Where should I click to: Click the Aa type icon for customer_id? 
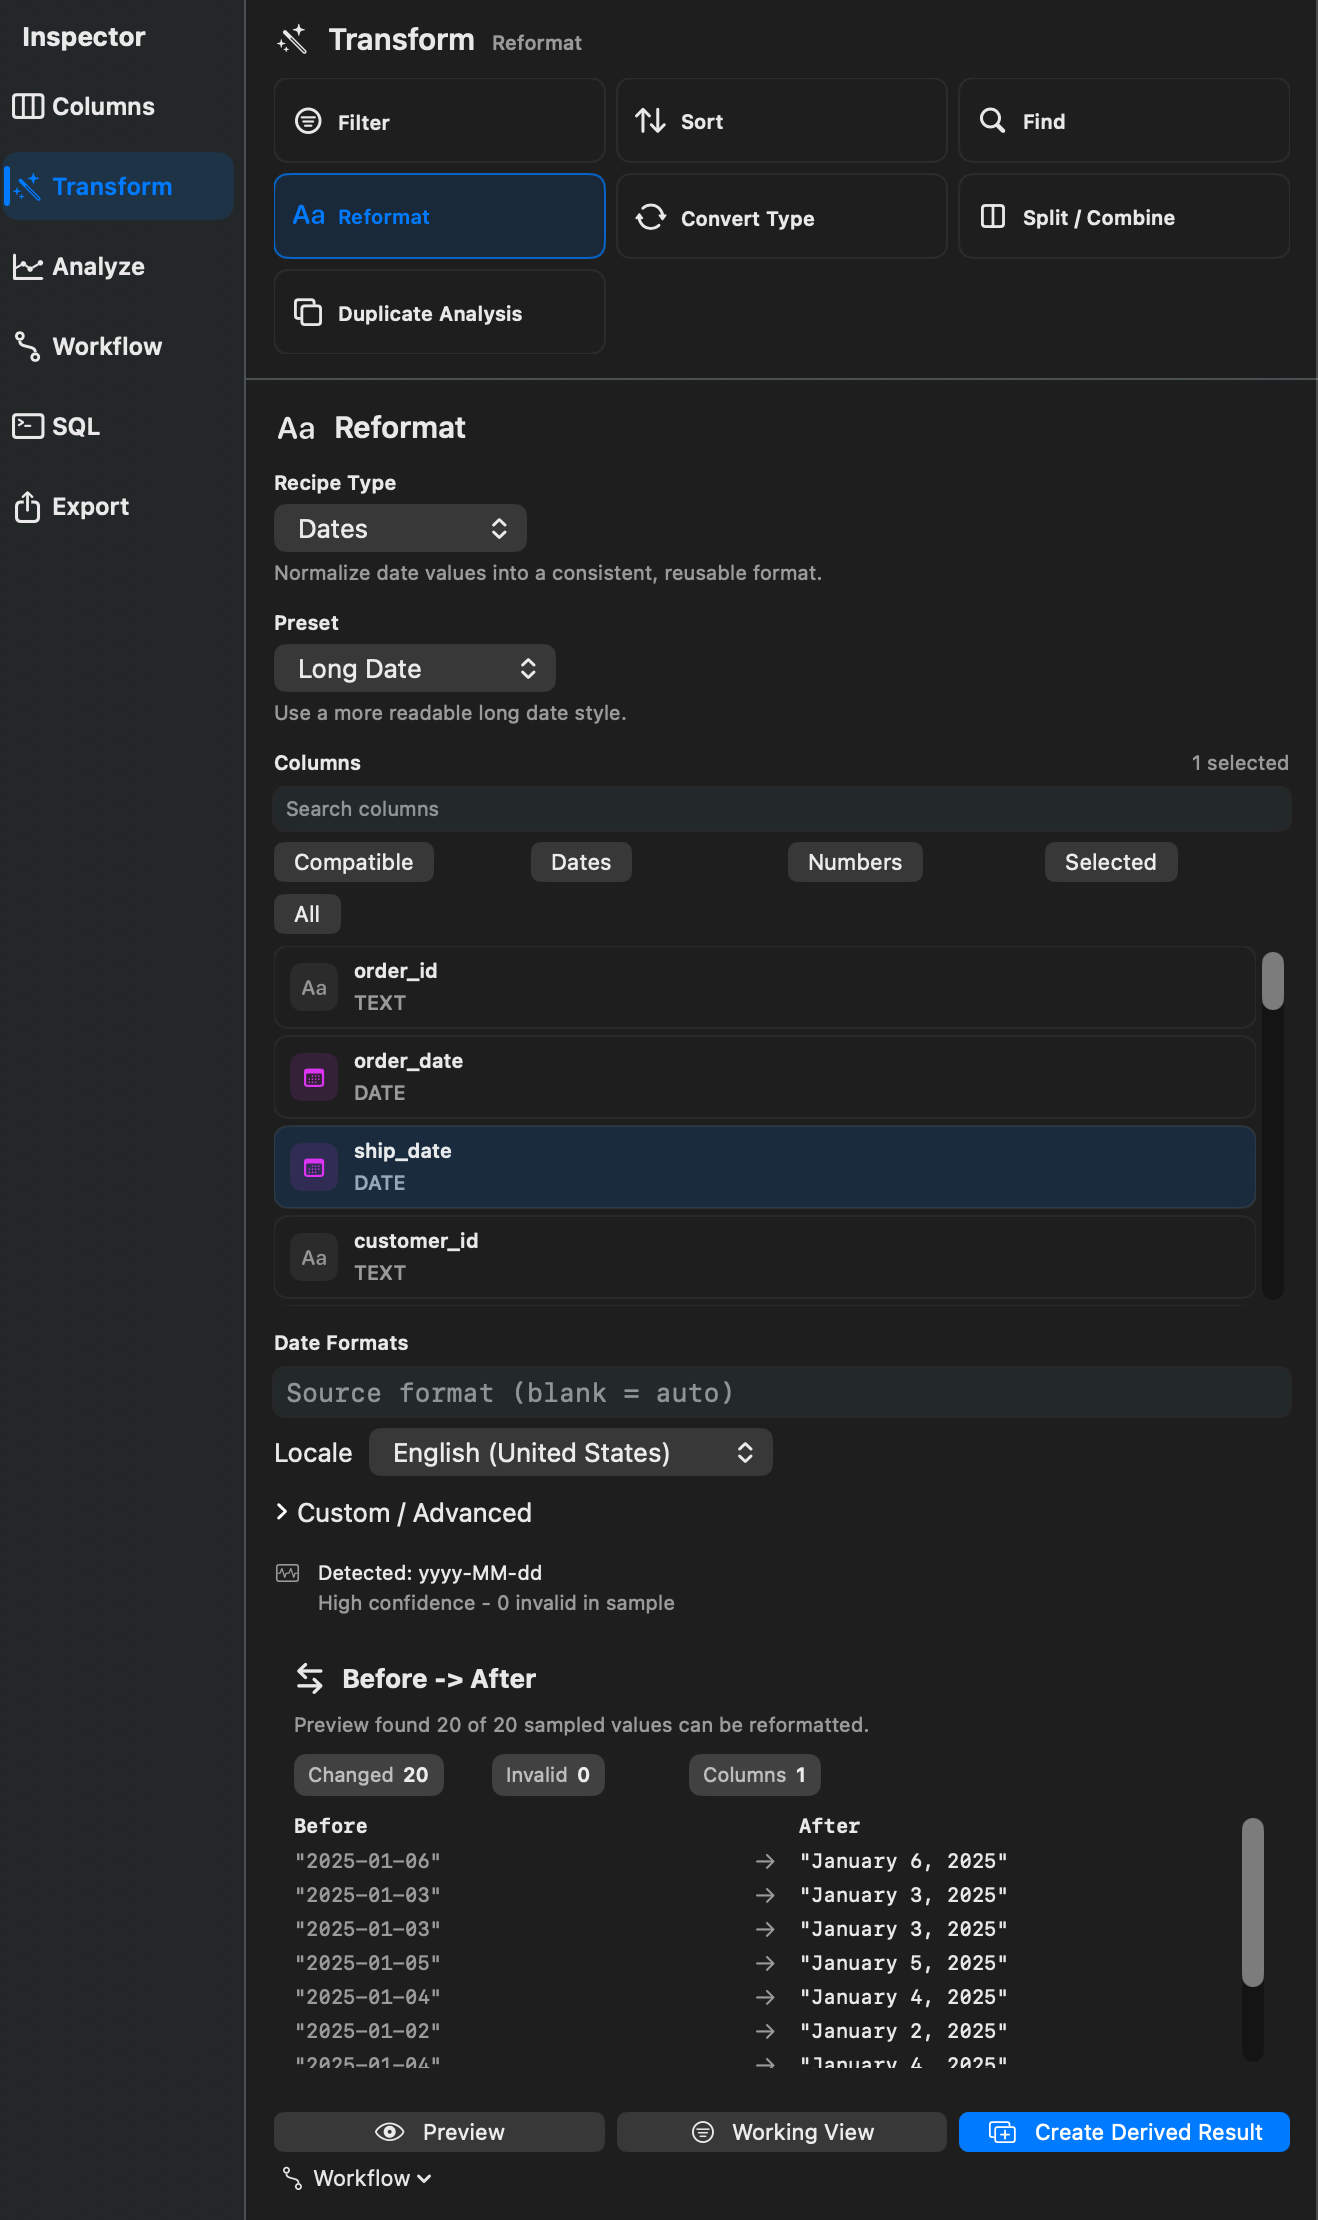(314, 1258)
